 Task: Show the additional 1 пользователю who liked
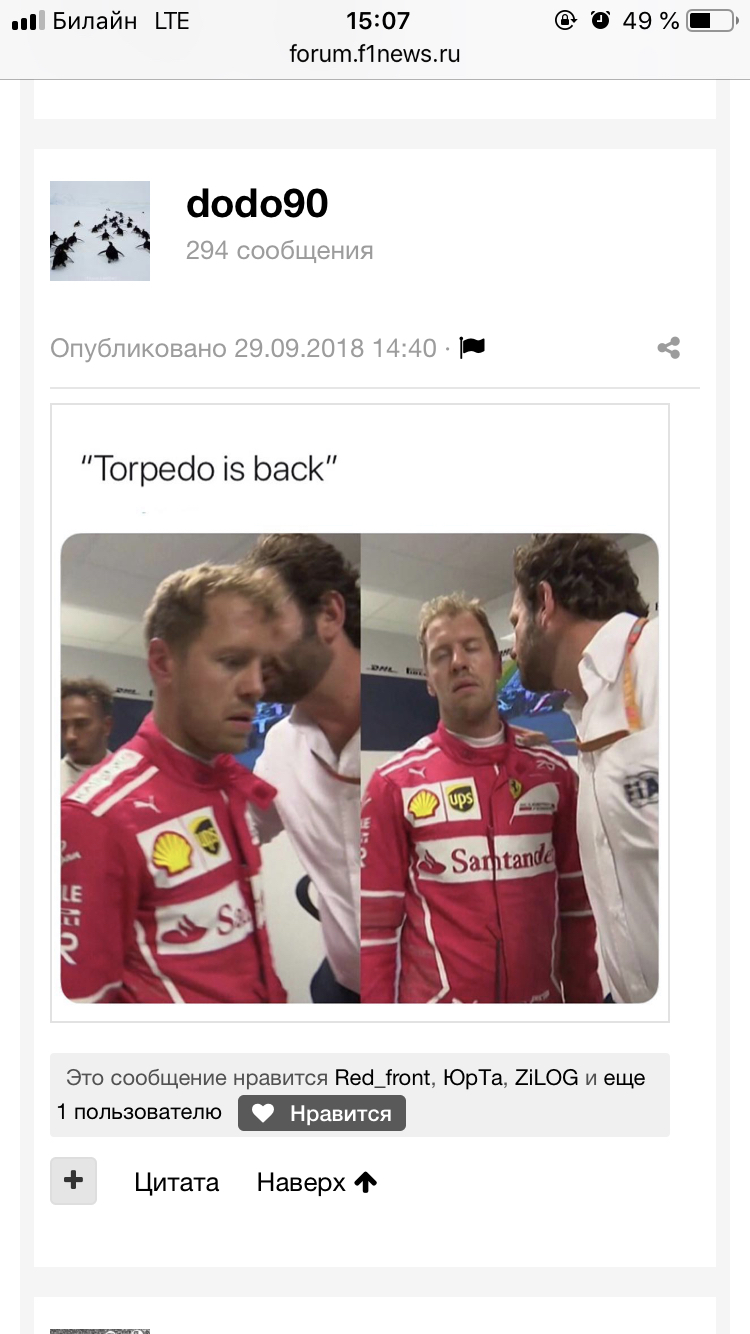click(139, 1112)
